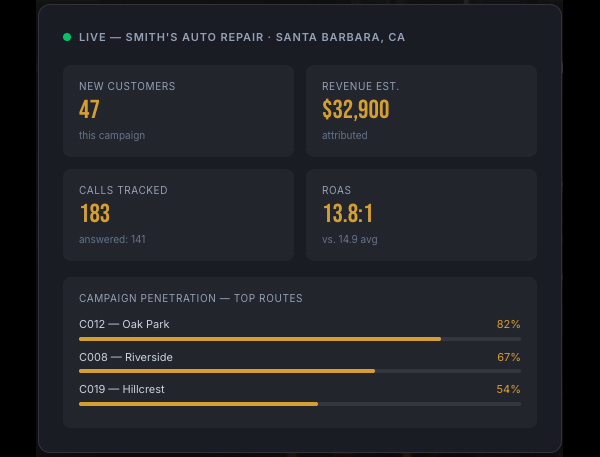
Task: Click the 13.8:1 ROAS value
Action: point(347,213)
